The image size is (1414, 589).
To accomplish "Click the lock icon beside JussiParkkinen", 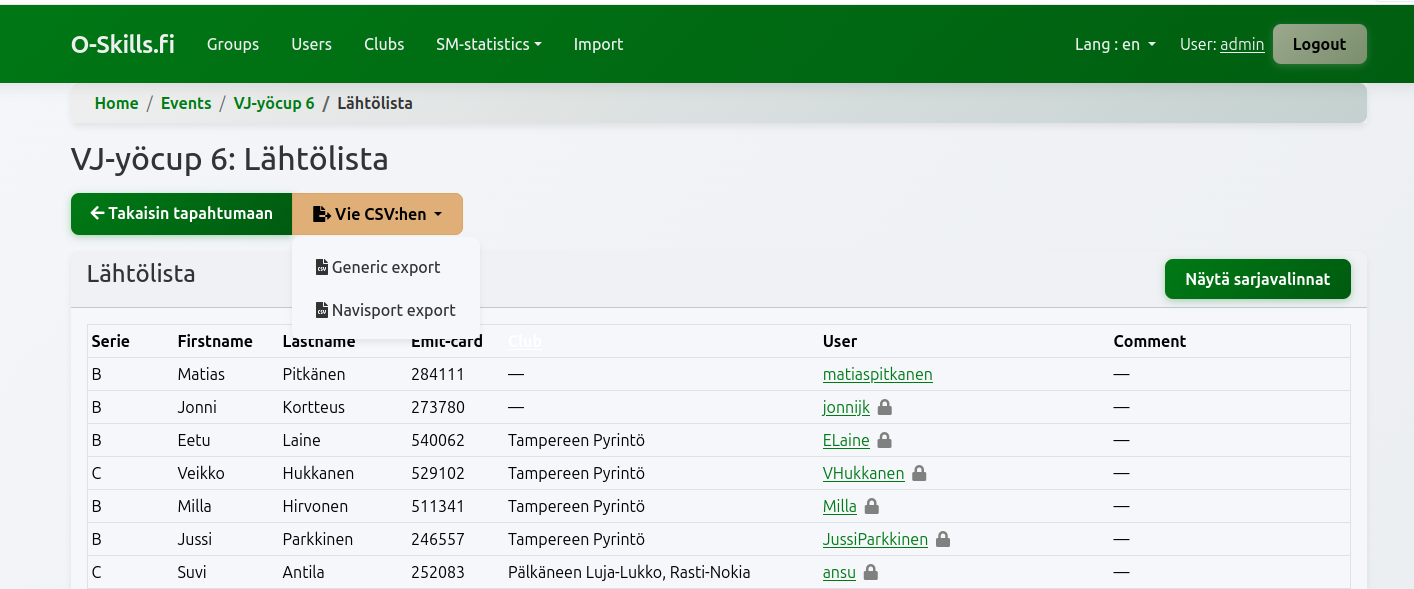I will (x=943, y=540).
